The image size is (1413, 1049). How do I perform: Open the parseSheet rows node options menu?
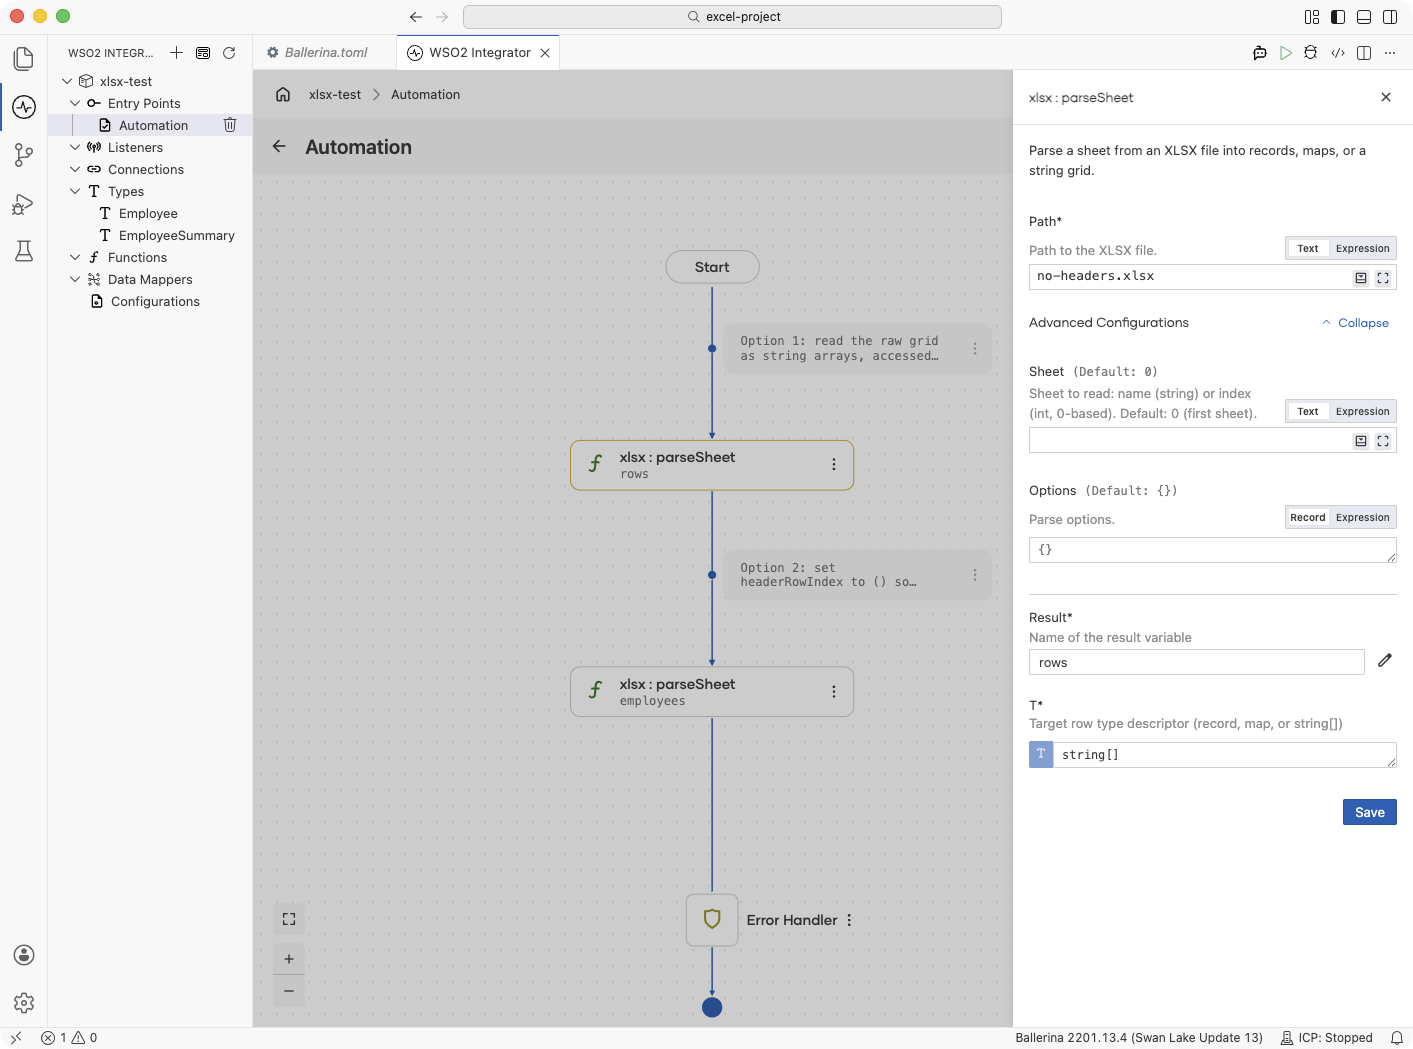coord(834,464)
